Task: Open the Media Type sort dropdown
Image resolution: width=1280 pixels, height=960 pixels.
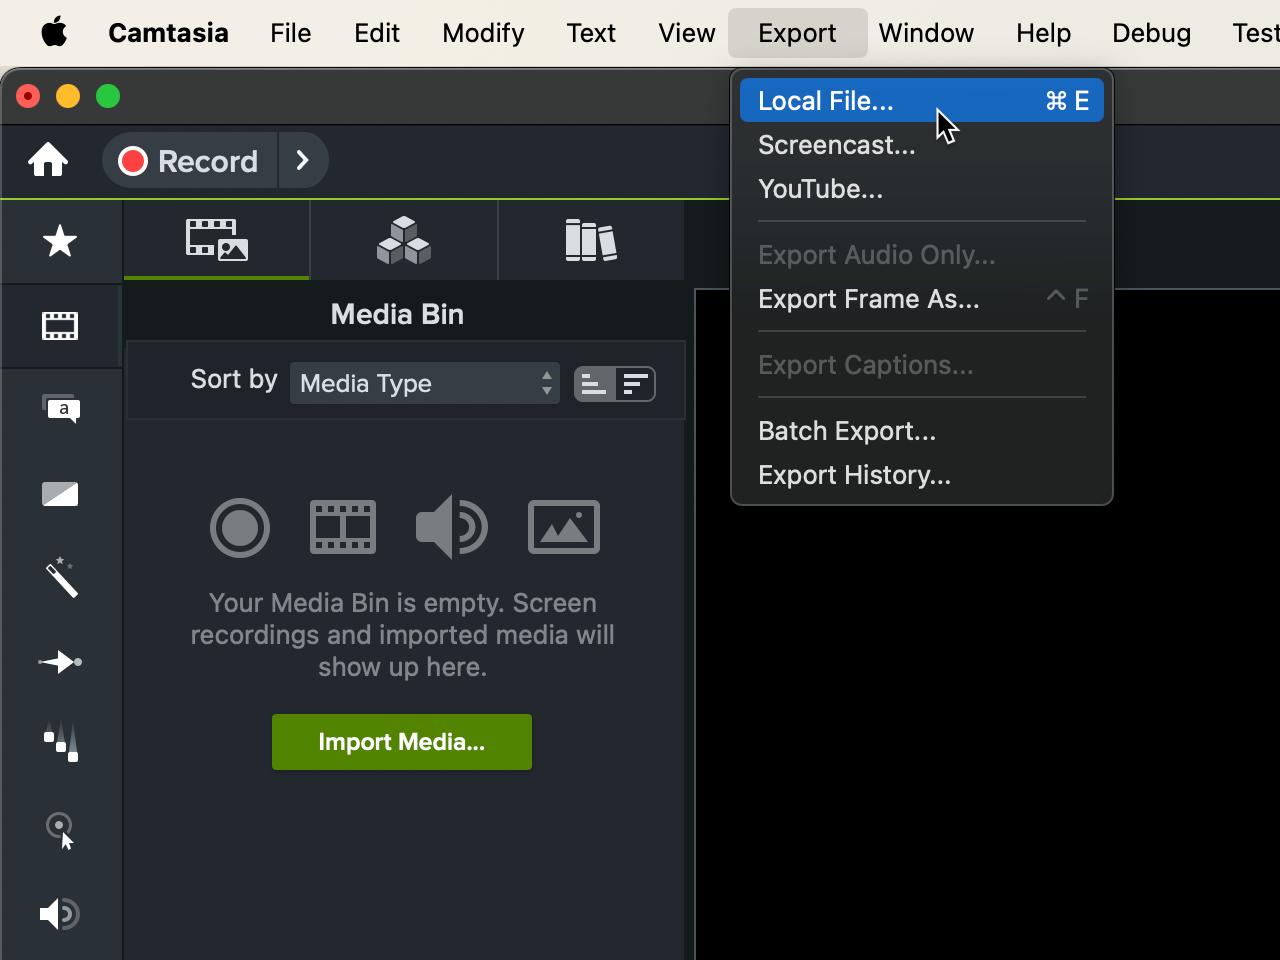Action: click(x=424, y=383)
